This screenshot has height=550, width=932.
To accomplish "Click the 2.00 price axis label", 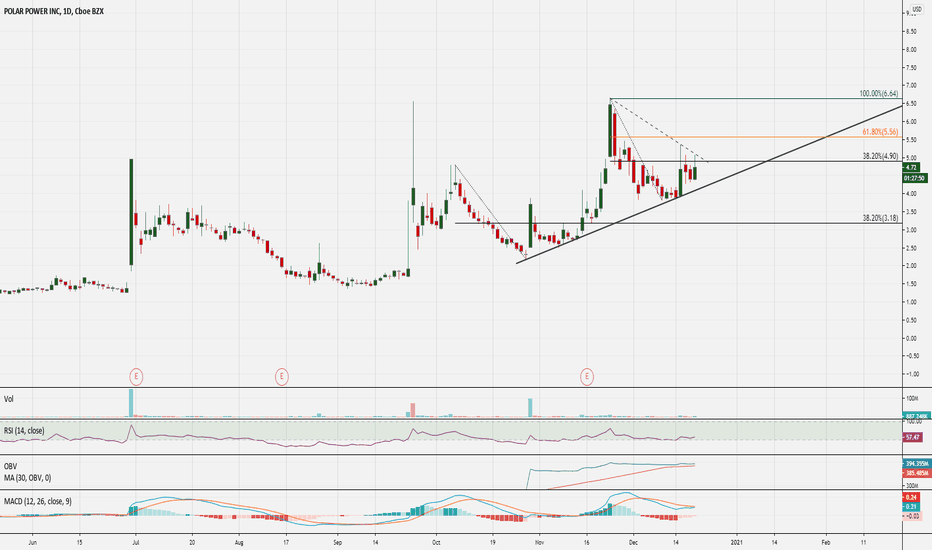I will [911, 266].
